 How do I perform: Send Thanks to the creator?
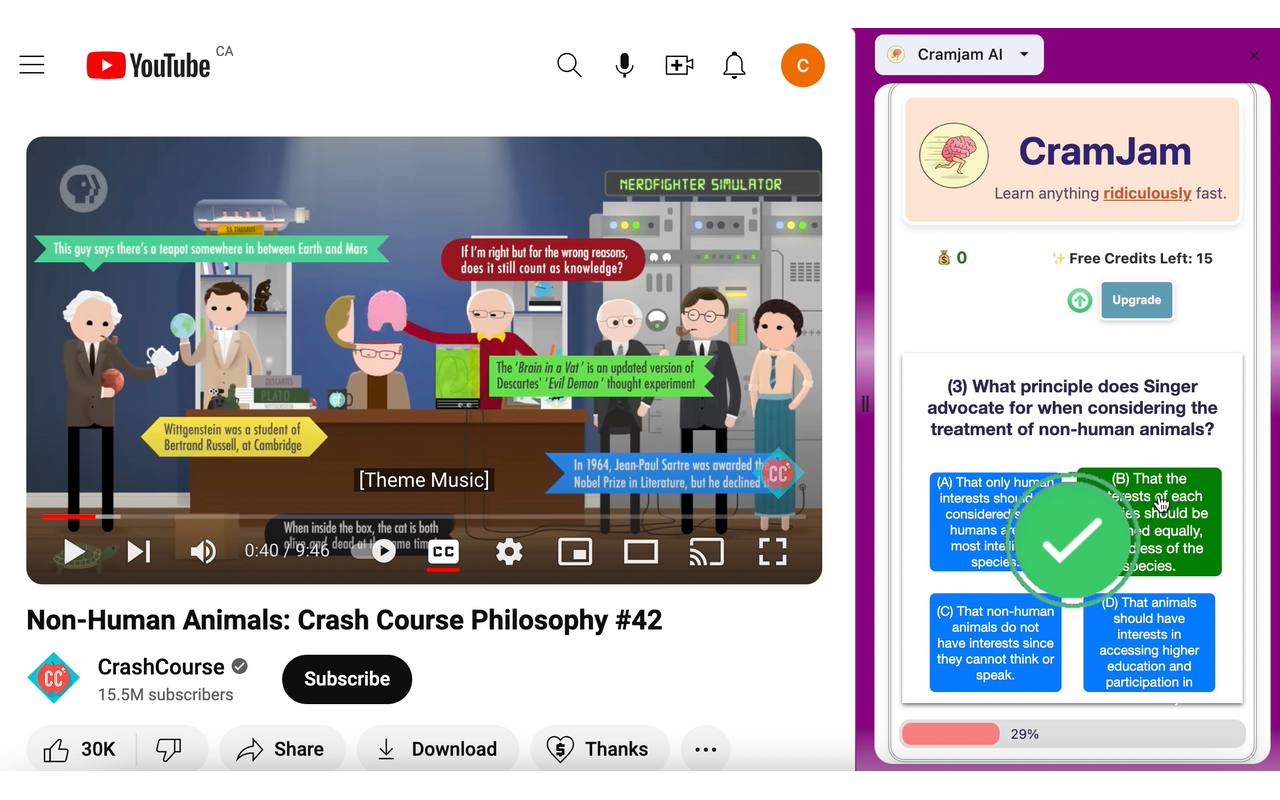point(599,749)
